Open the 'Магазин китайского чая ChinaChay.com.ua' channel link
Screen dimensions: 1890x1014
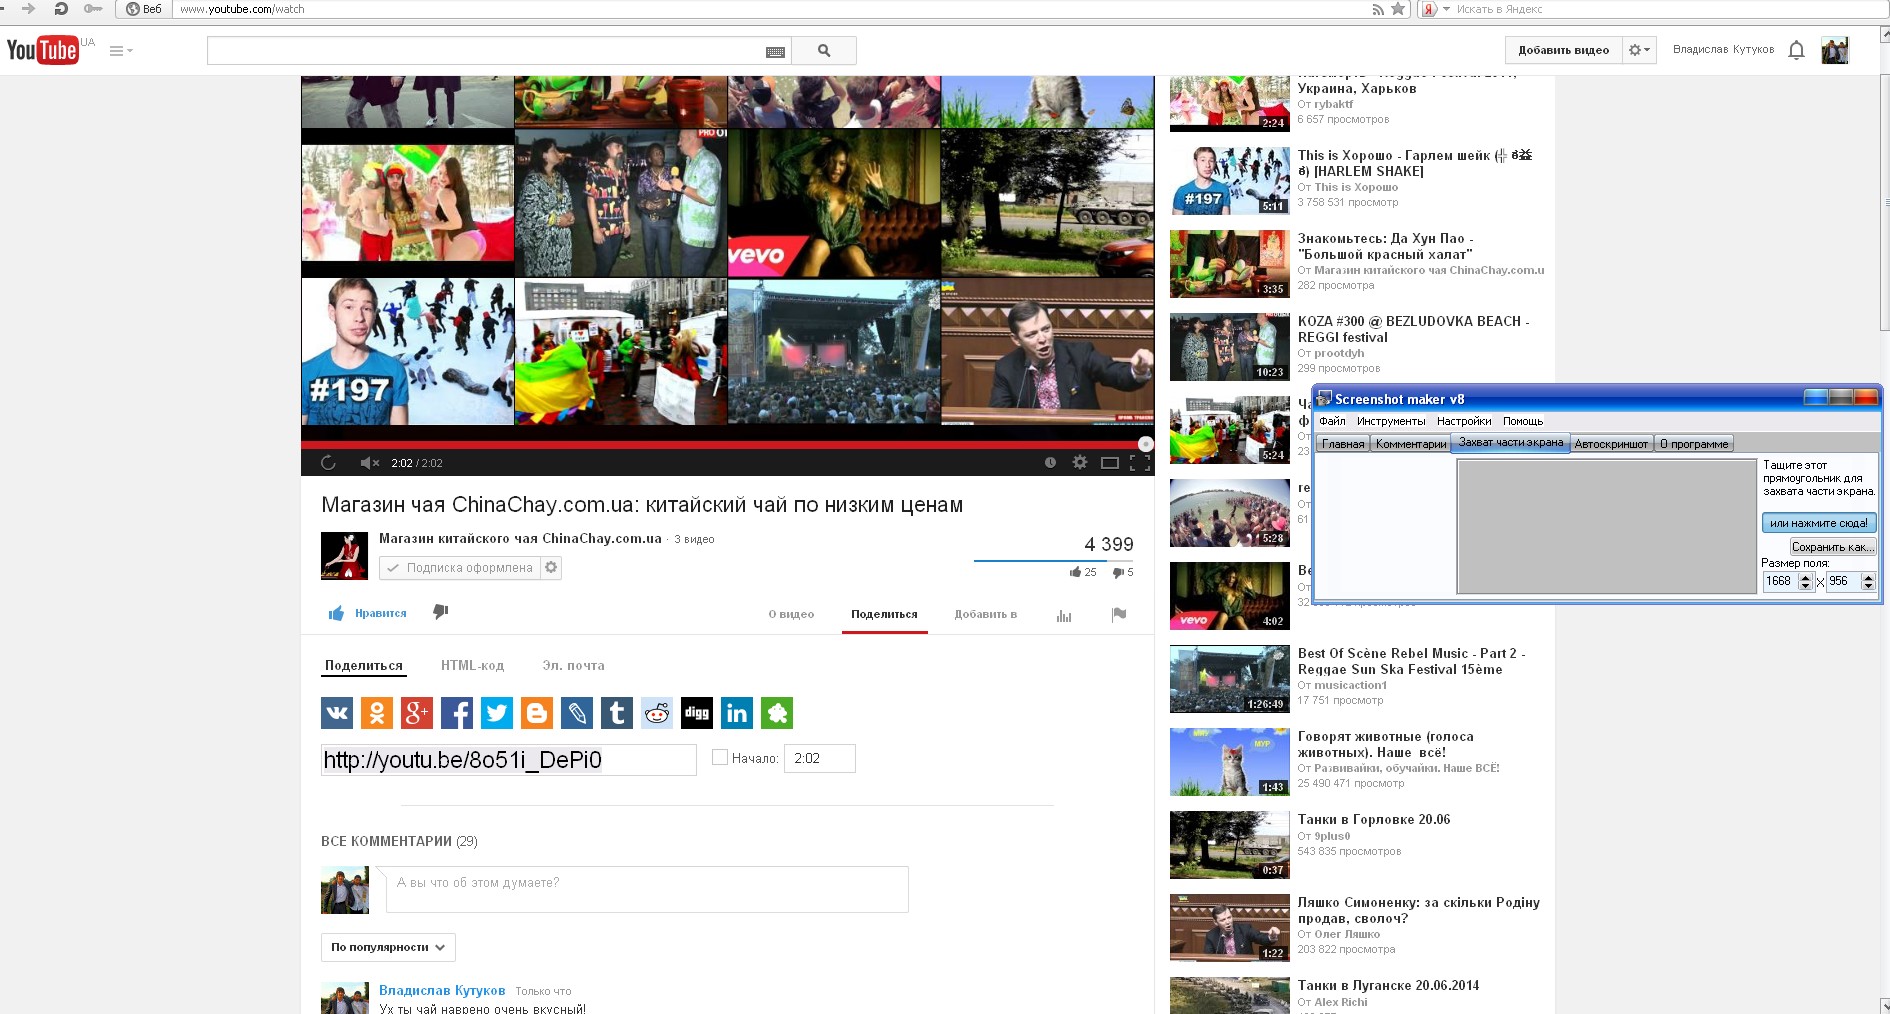point(520,538)
